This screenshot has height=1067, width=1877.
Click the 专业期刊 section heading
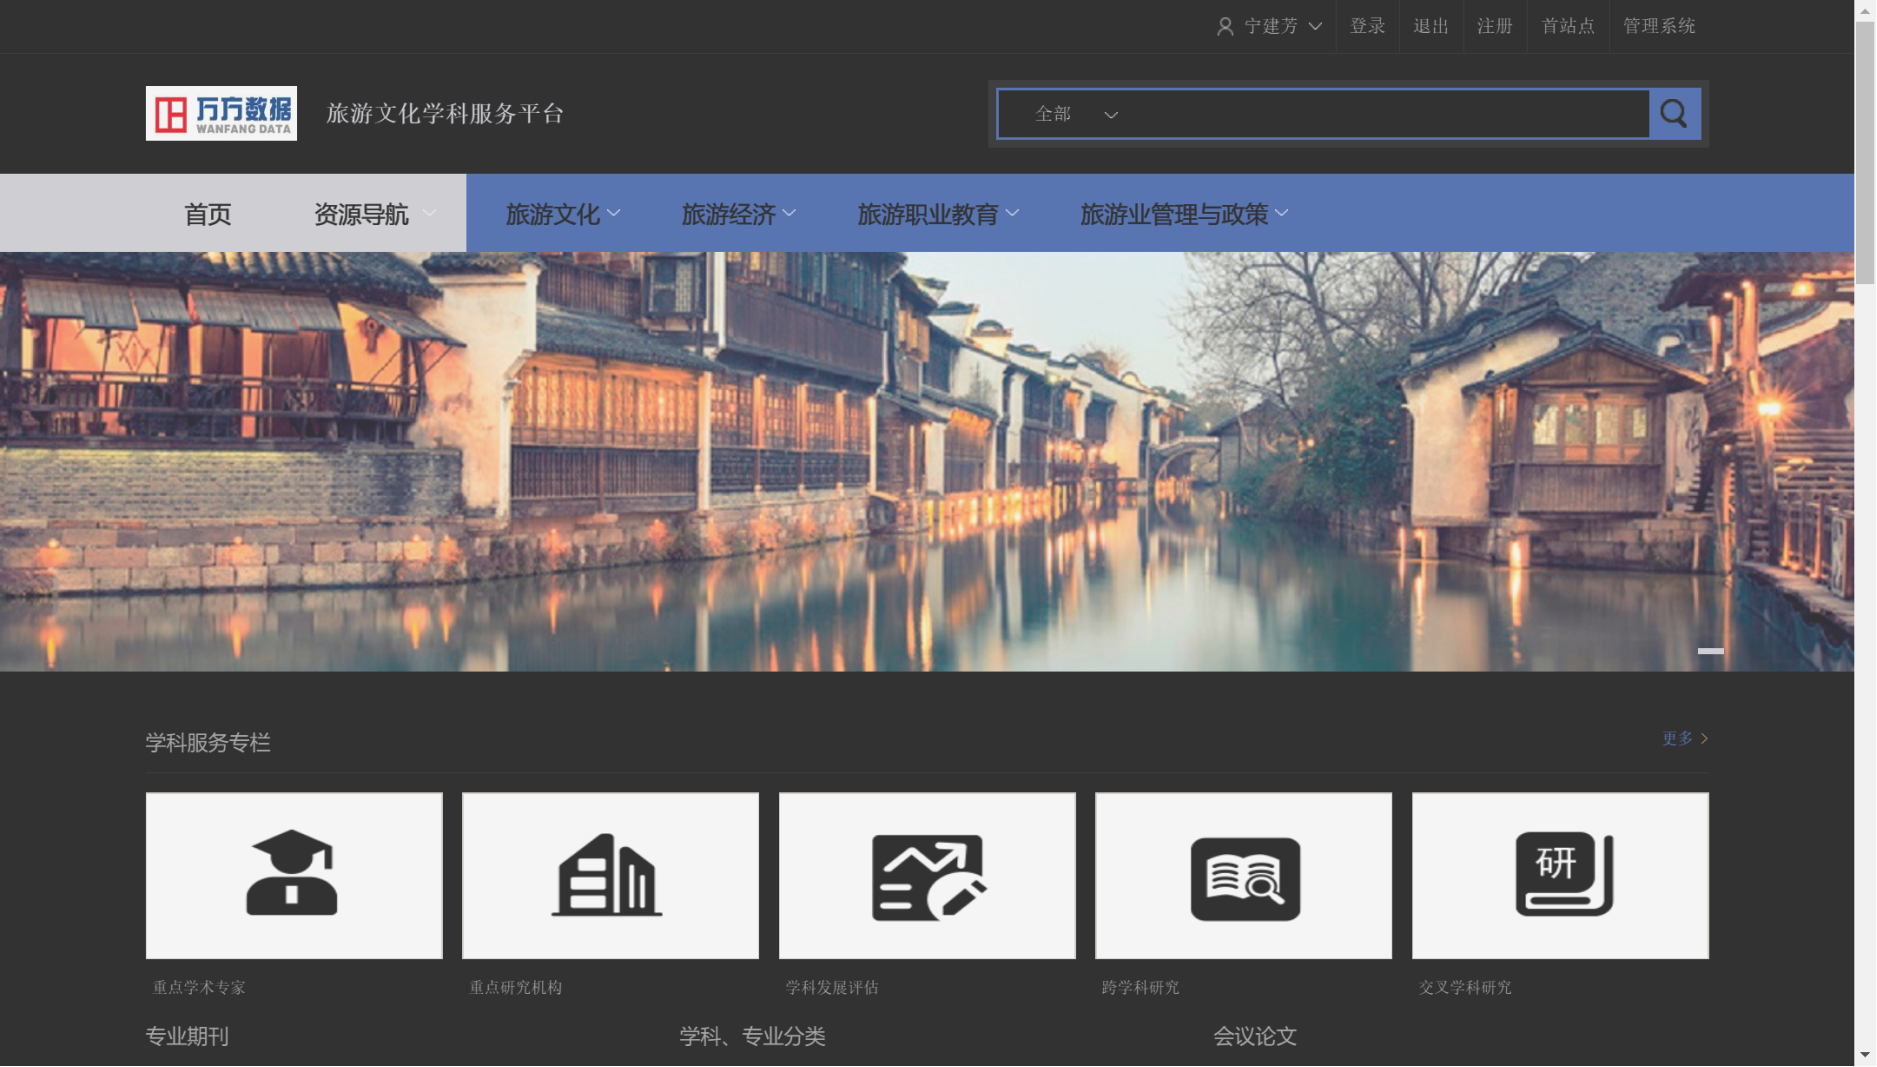pos(187,1037)
